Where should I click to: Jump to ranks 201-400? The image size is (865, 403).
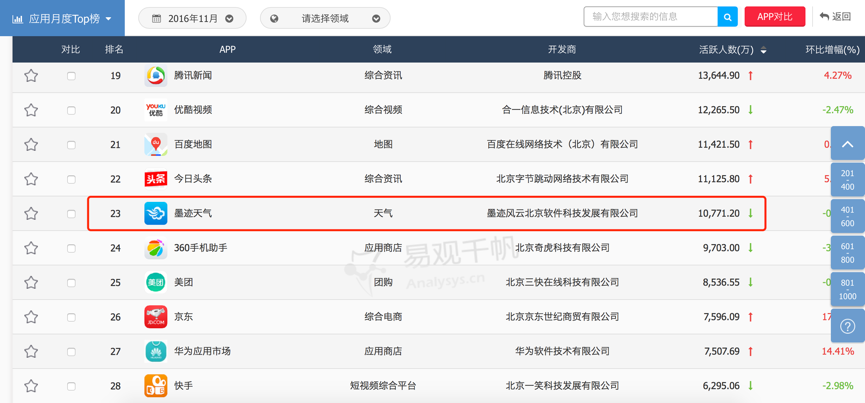point(847,180)
